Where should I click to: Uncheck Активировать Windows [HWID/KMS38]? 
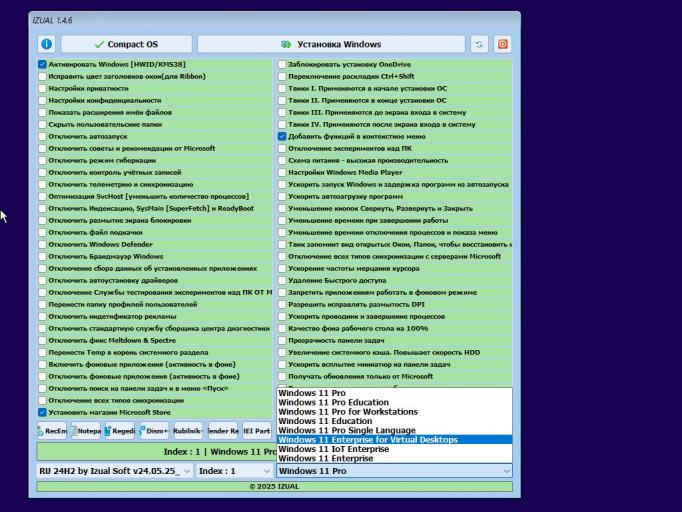[42, 64]
